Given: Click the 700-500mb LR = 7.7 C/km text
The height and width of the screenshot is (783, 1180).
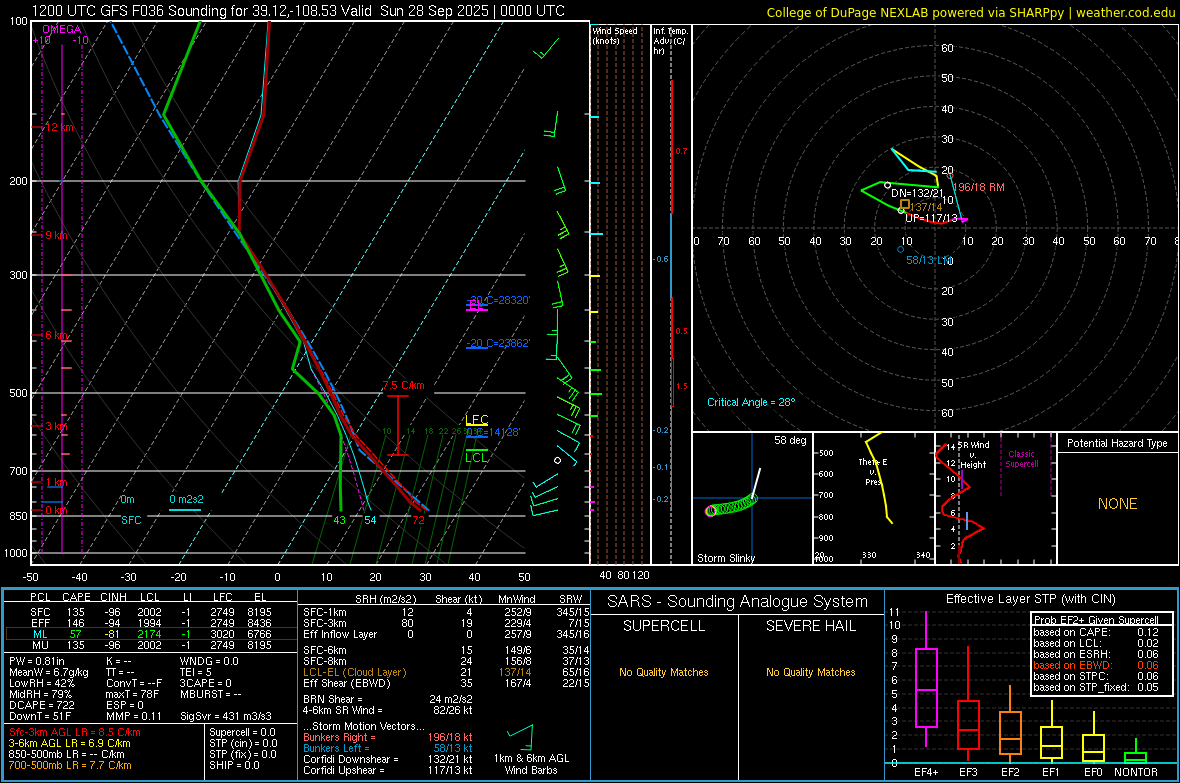Looking at the screenshot, I should pyautogui.click(x=70, y=765).
